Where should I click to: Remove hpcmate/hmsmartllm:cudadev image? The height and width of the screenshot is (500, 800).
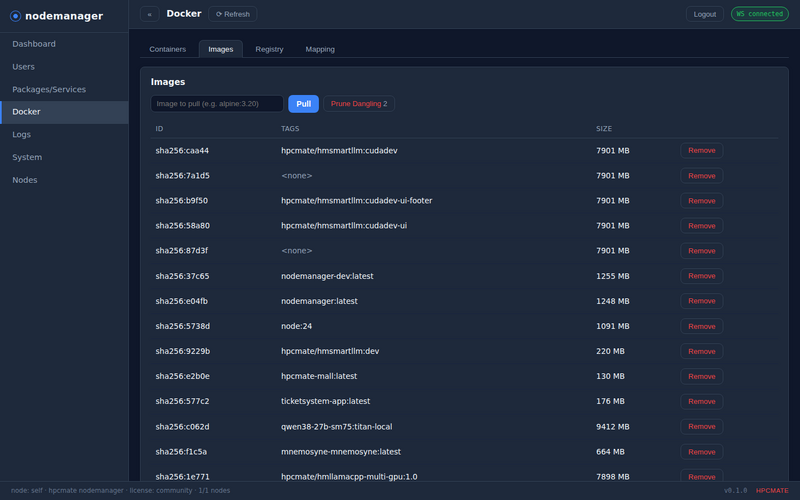pos(702,151)
